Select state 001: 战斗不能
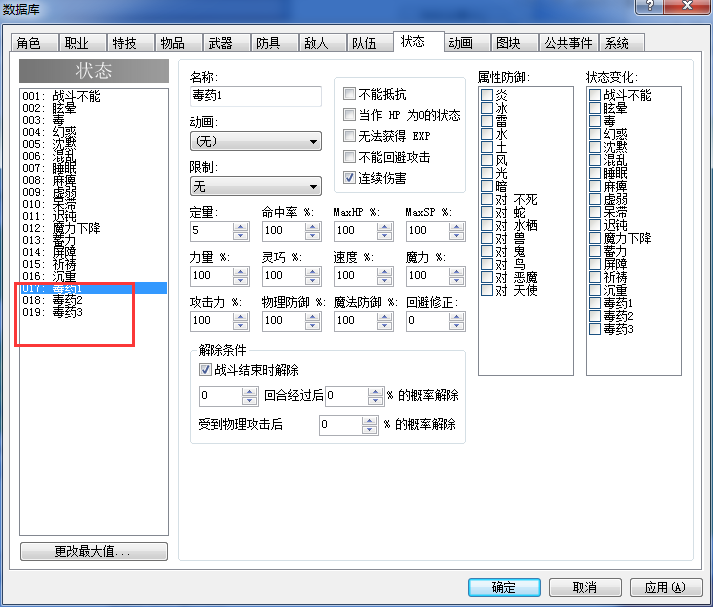Screen dimensions: 713x607 [94, 96]
